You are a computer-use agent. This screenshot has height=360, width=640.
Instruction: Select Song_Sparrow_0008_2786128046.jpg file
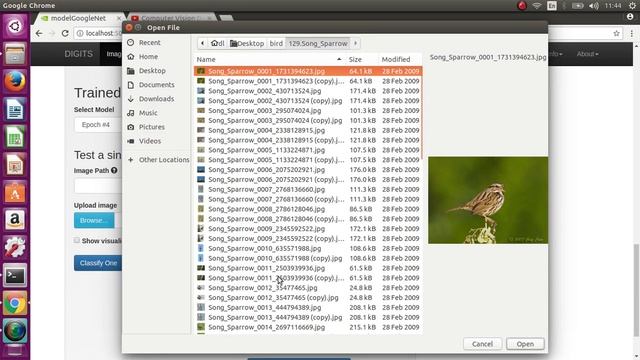coord(308,209)
